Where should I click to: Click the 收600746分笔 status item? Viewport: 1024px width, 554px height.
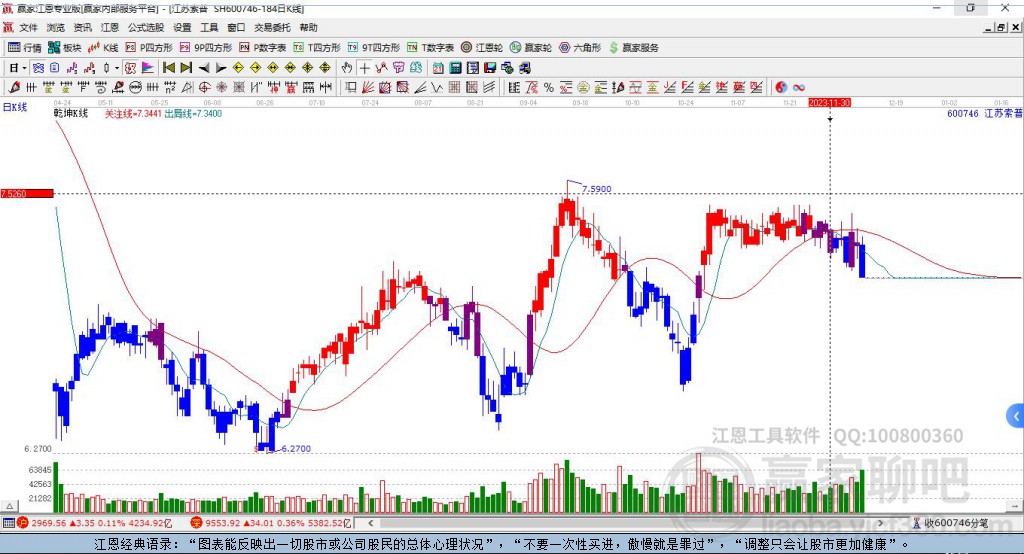click(951, 523)
